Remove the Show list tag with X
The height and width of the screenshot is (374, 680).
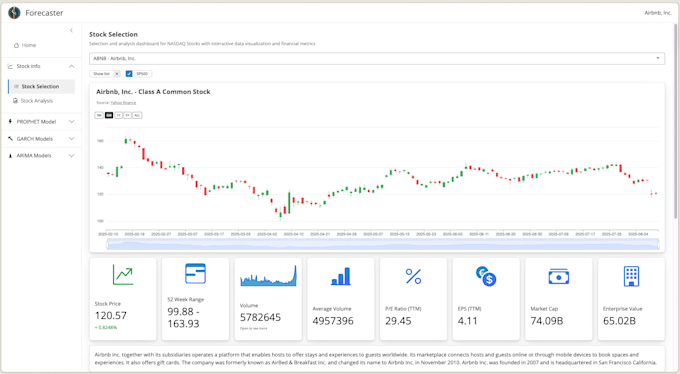pyautogui.click(x=117, y=74)
